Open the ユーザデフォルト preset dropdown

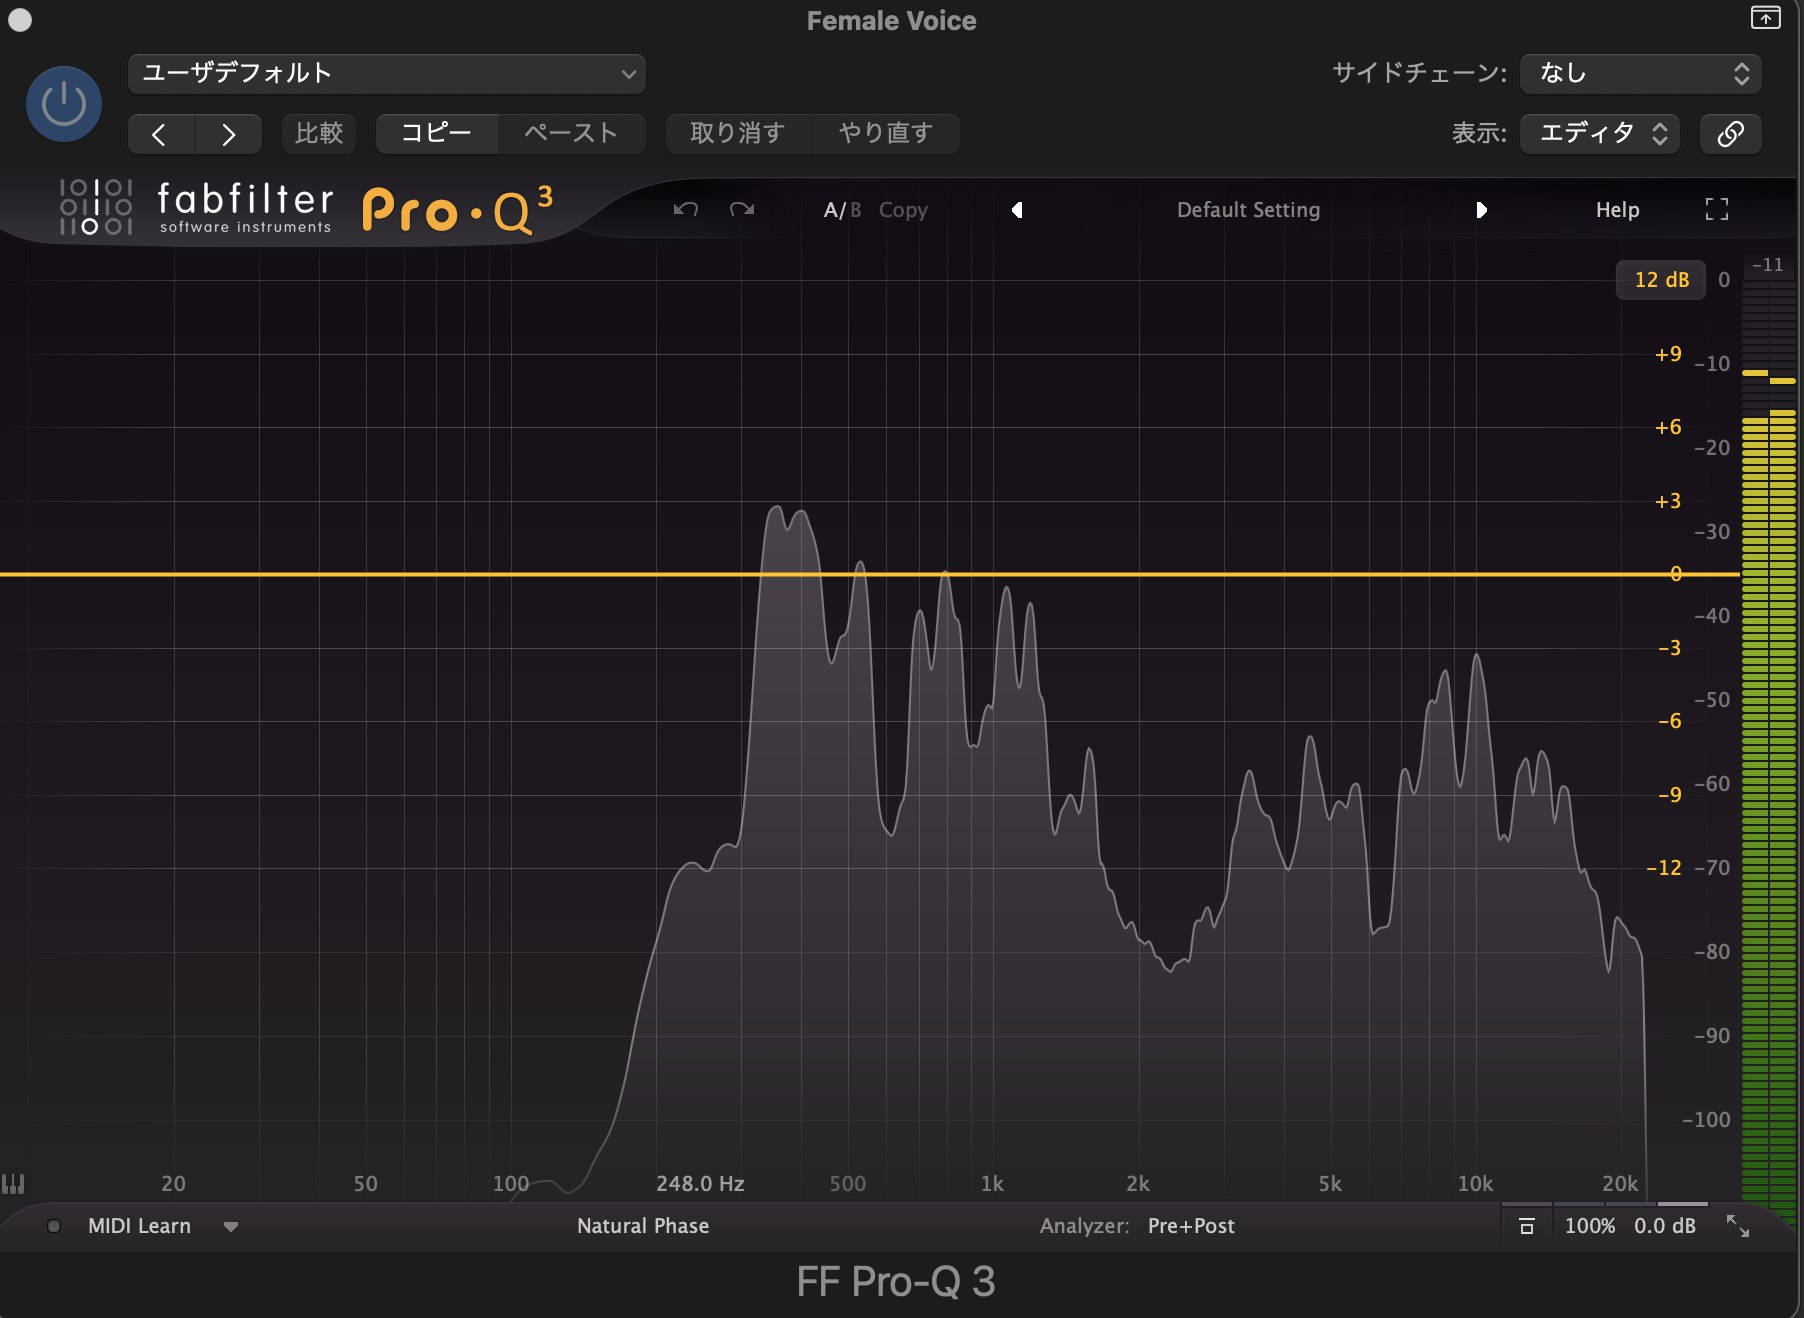click(x=386, y=74)
